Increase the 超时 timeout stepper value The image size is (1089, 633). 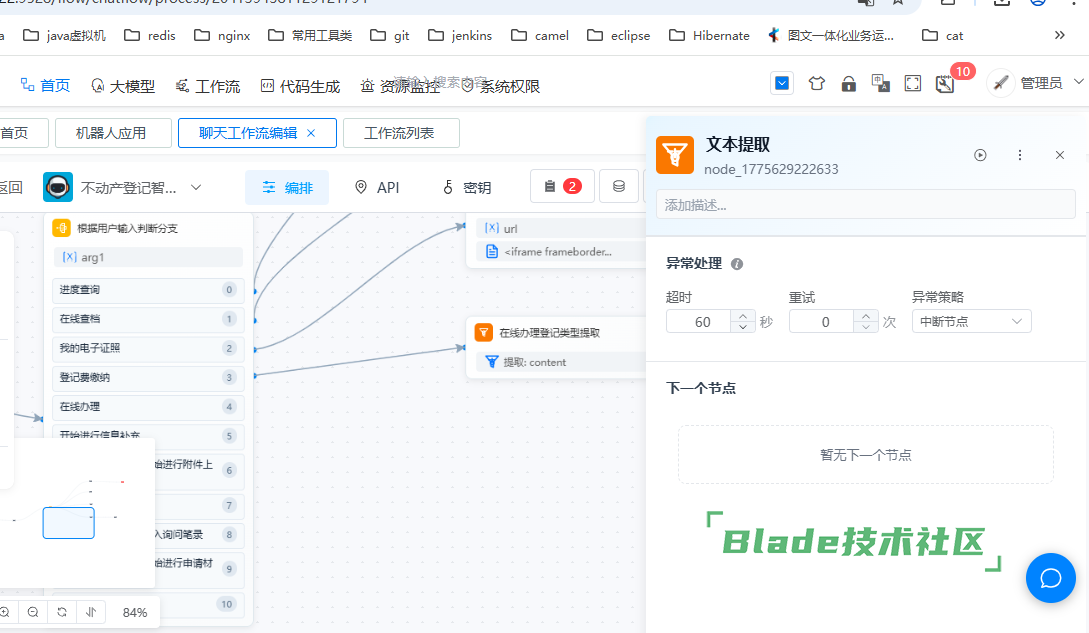[x=743, y=316]
